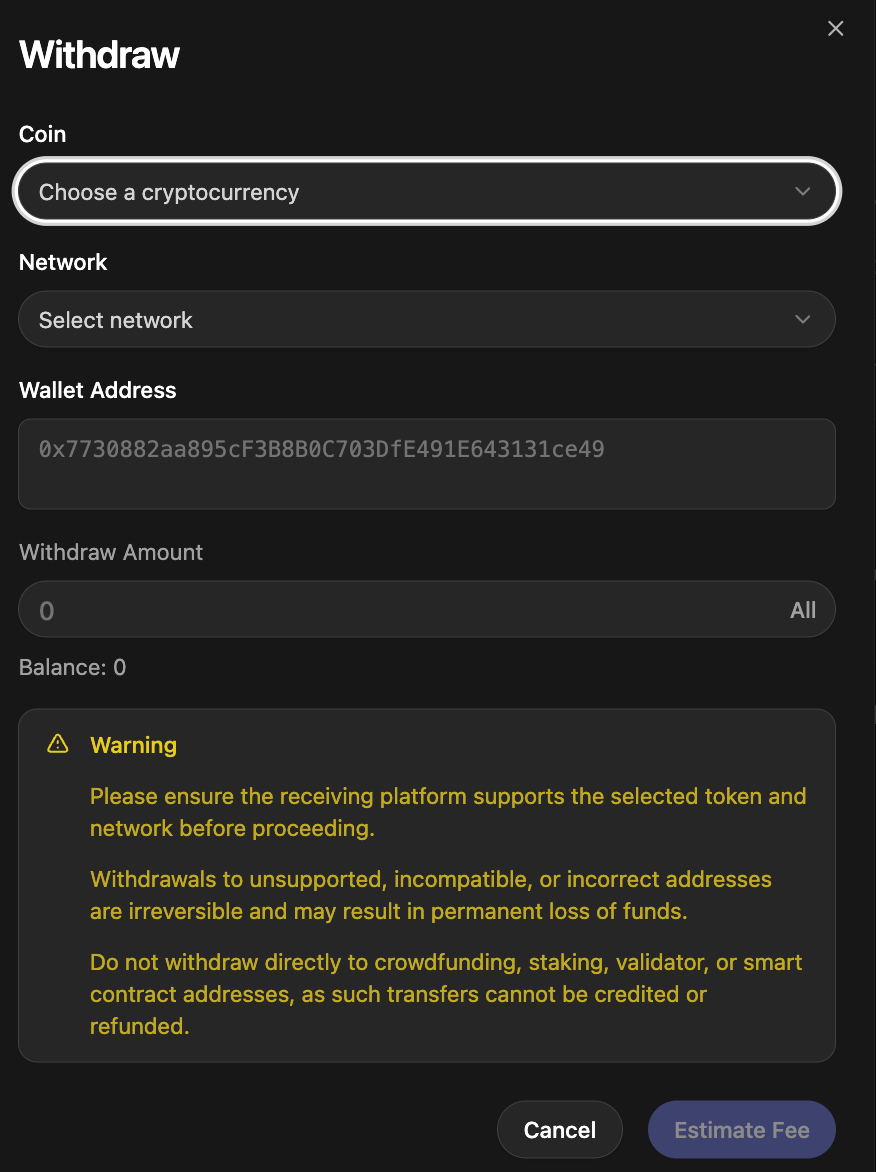This screenshot has width=876, height=1172.
Task: Click into the Withdraw Amount field
Action: 400,610
